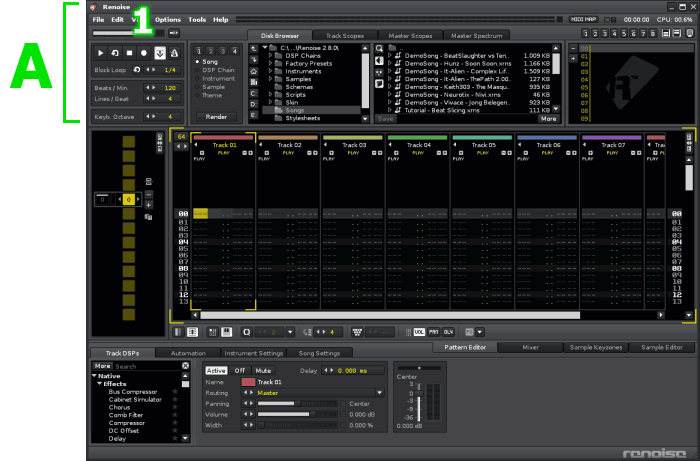Click view preset 1 button
Image resolution: width=700 pixels, height=461 pixels.
click(x=586, y=33)
